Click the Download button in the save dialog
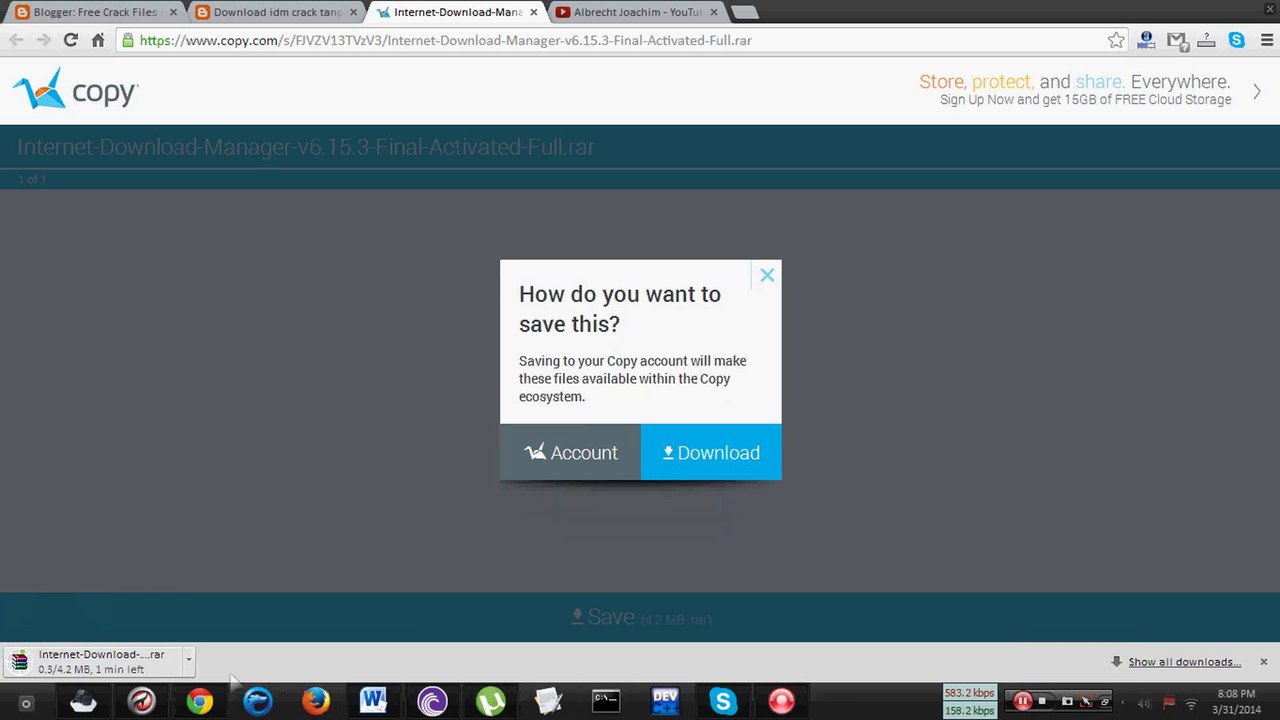1280x720 pixels. click(x=711, y=452)
